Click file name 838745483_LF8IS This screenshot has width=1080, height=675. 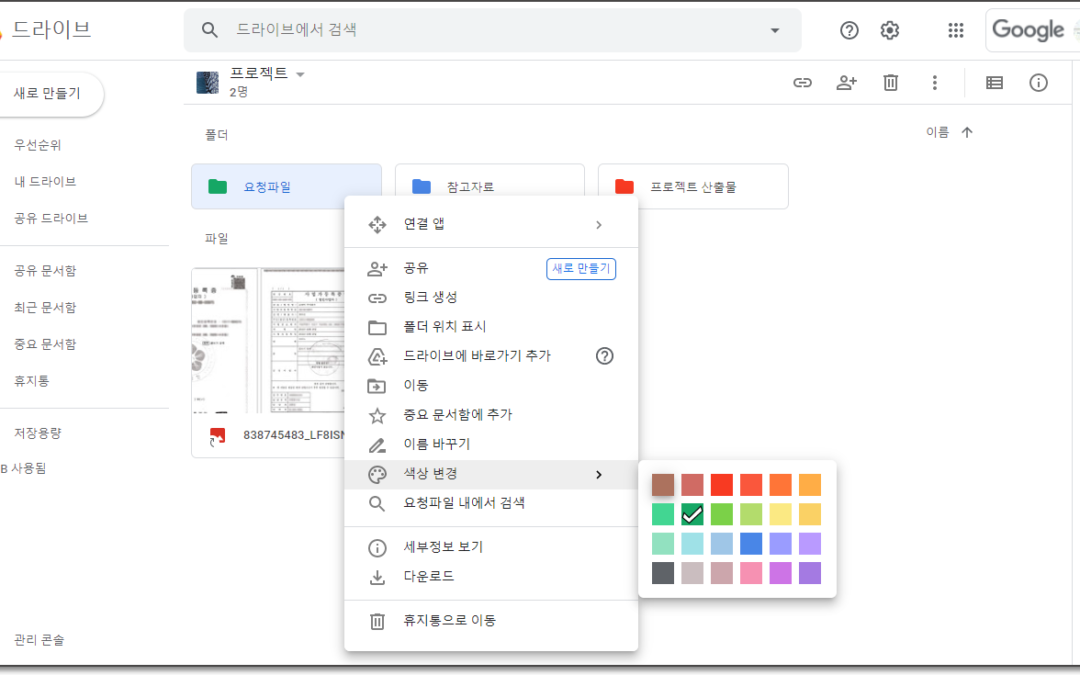pyautogui.click(x=293, y=435)
